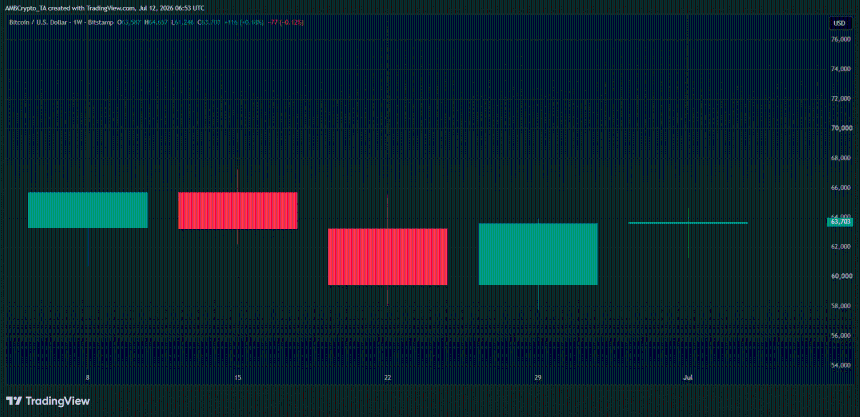Viewport: 860px width, 417px height.
Task: Click the thin Jul doji candle
Action: click(688, 223)
